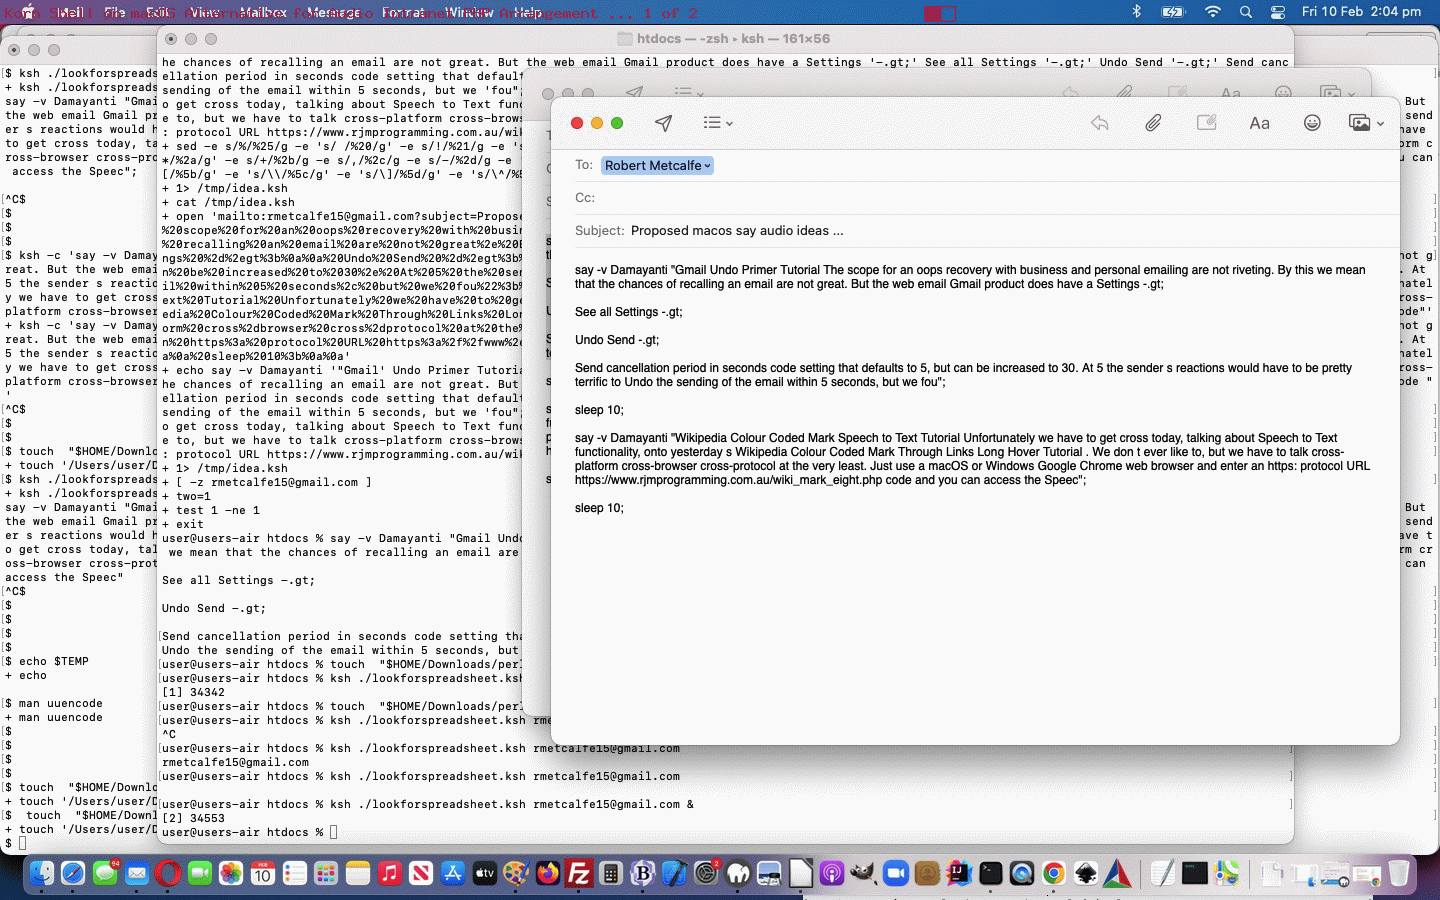Screen dimensions: 1440x900
Task: Click the markup attachment icon in compose toolbar
Action: (x=1206, y=123)
